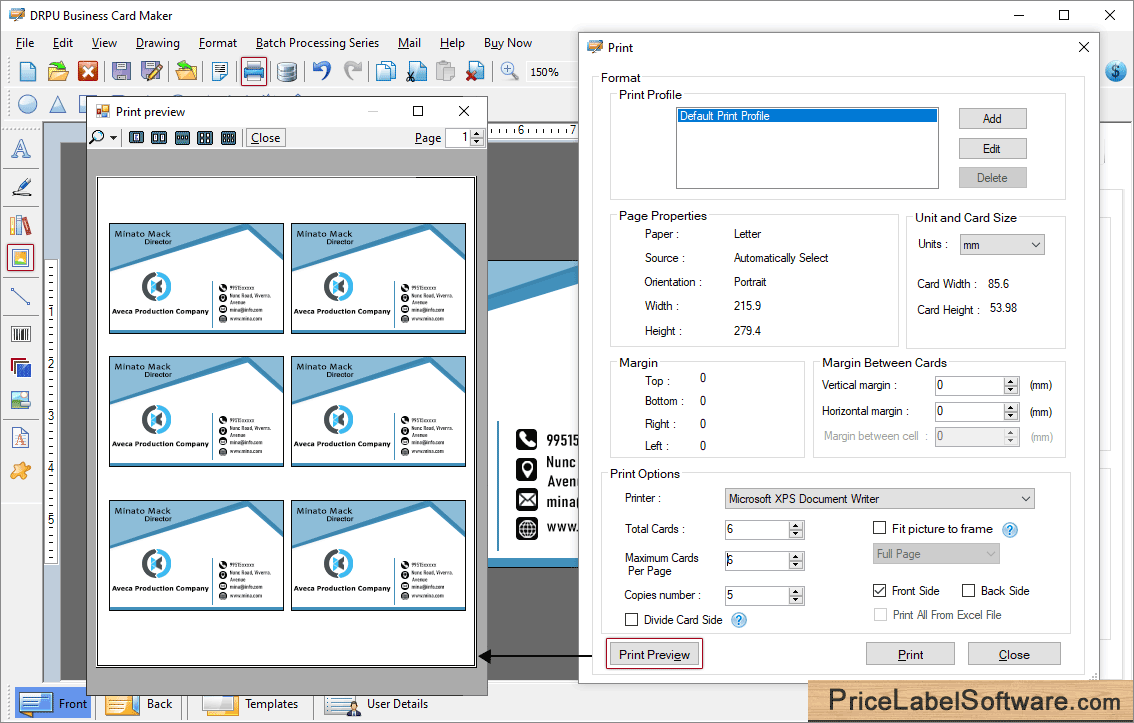Image resolution: width=1134 pixels, height=723 pixels.
Task: Select the Barcode tool in sidebar
Action: [21, 334]
